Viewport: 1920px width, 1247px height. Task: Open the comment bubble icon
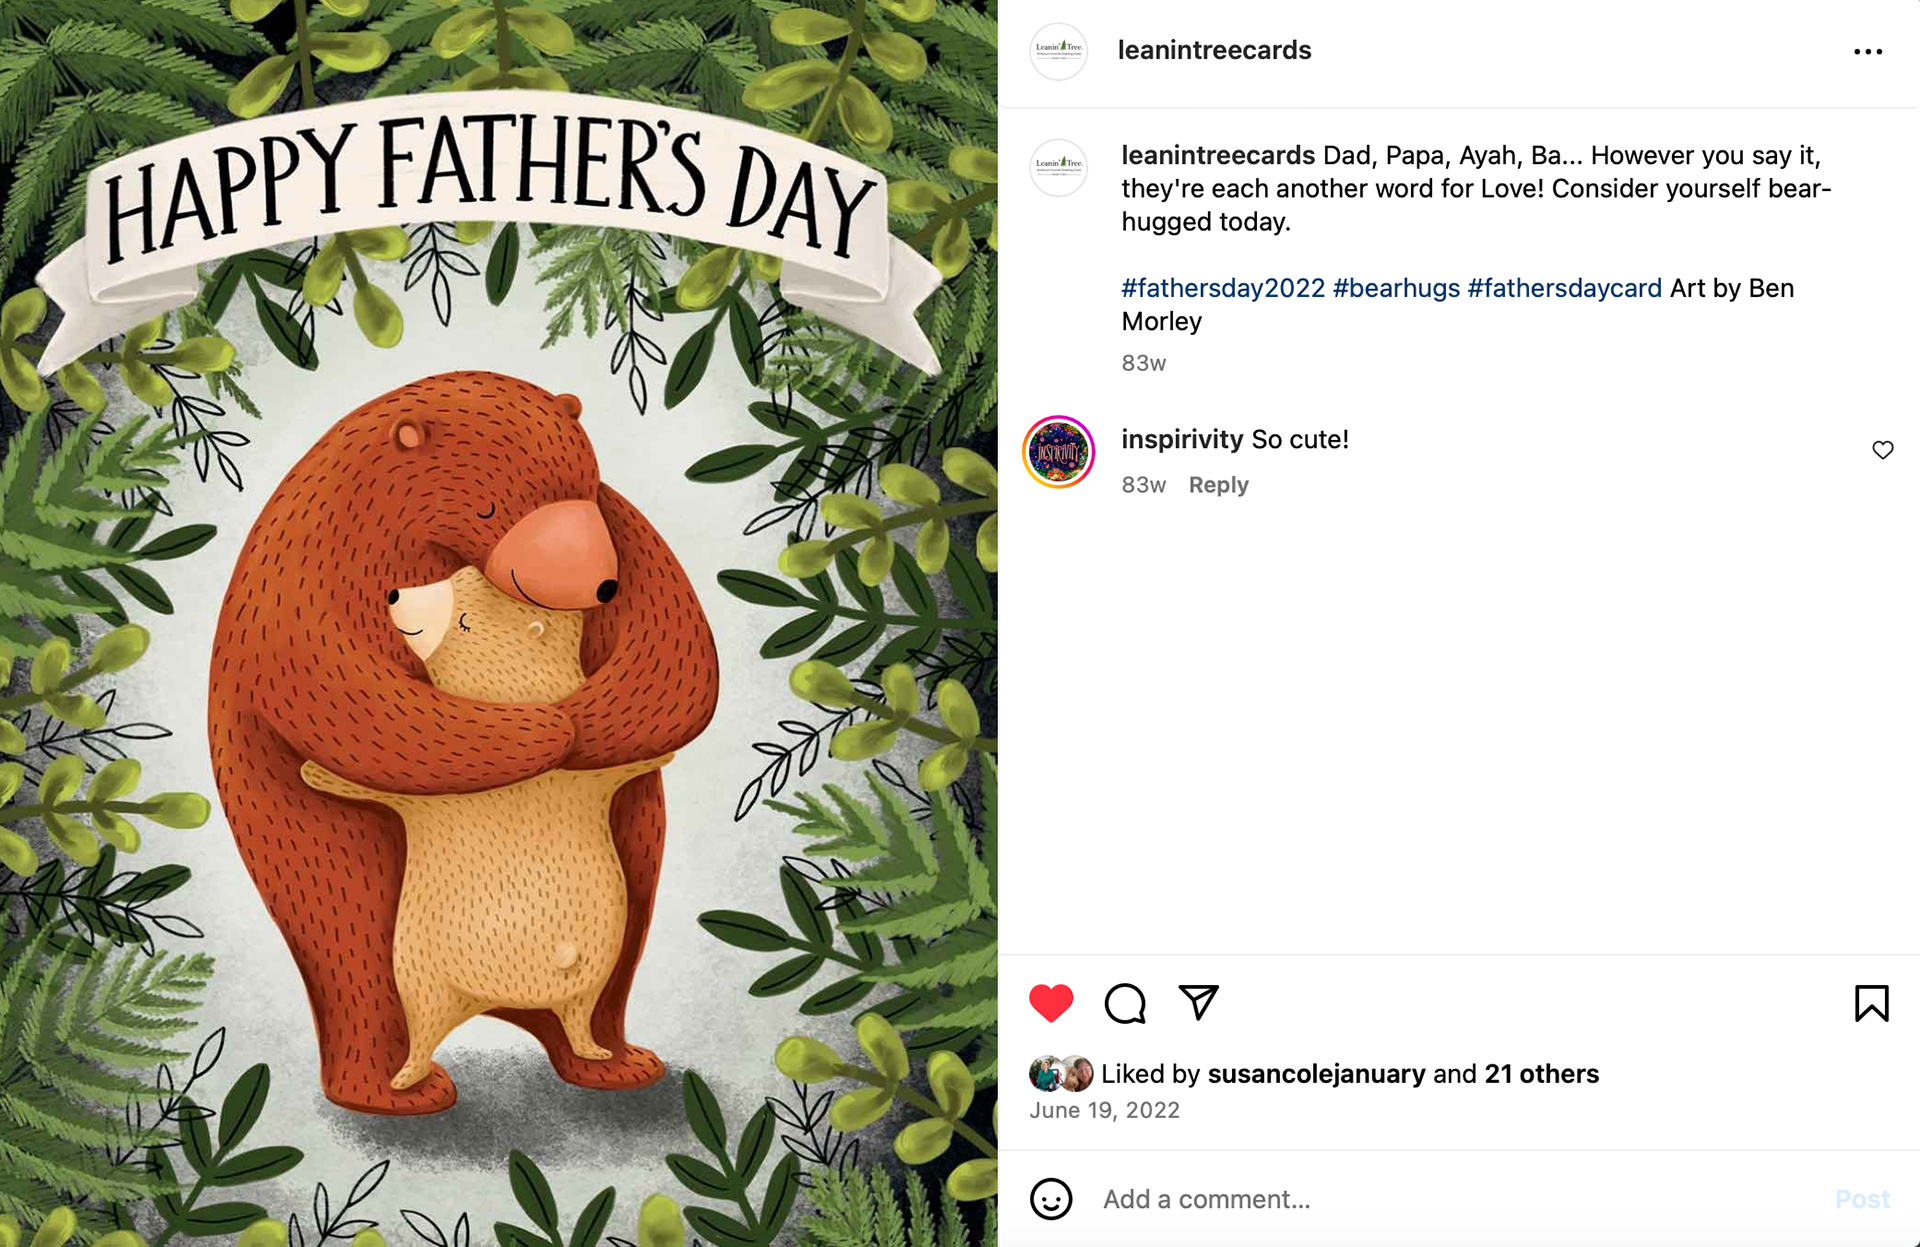pos(1124,1003)
